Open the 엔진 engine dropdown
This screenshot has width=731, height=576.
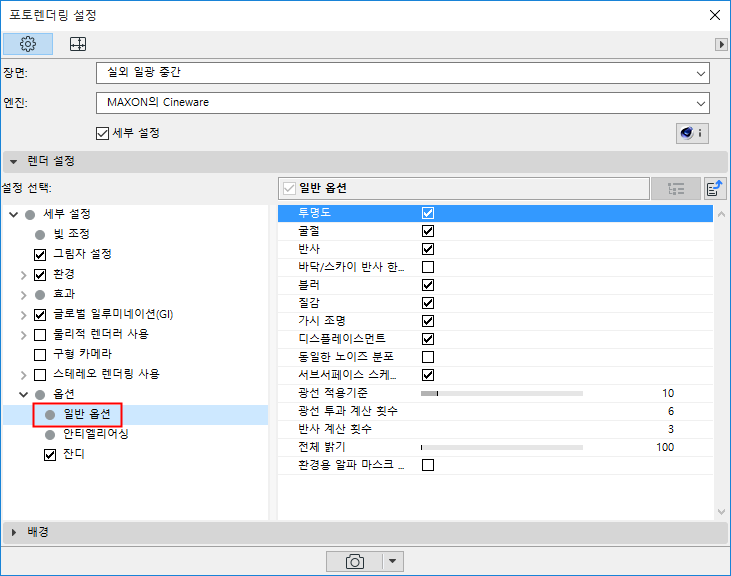click(x=403, y=103)
